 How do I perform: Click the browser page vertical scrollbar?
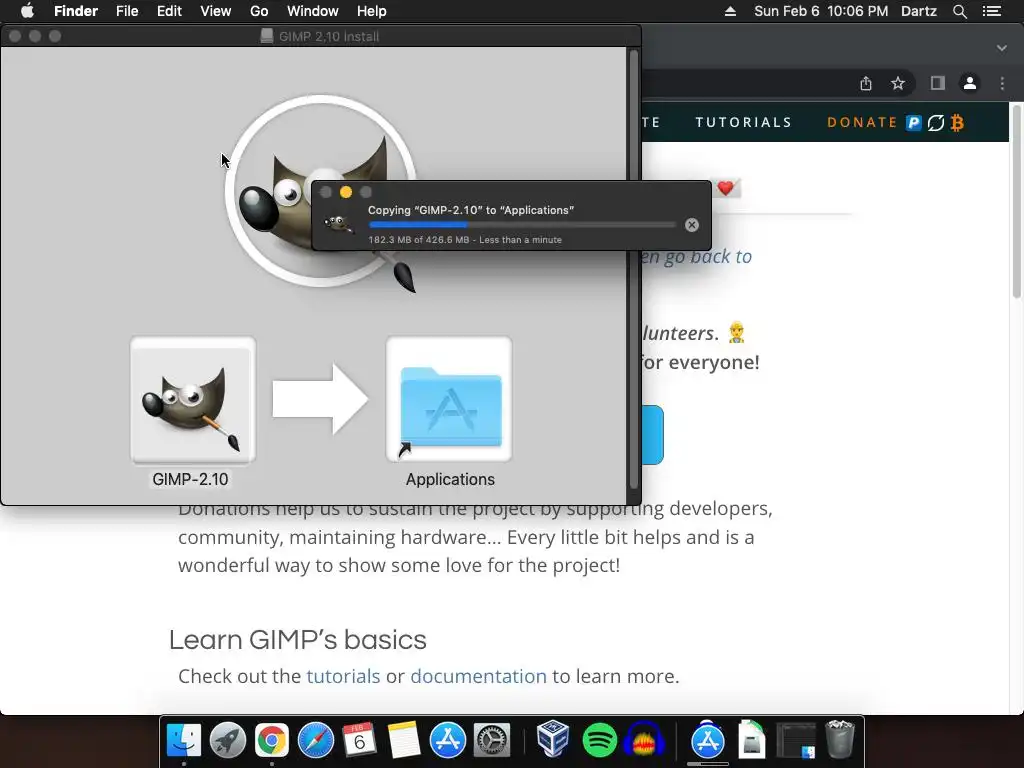coord(1017,201)
